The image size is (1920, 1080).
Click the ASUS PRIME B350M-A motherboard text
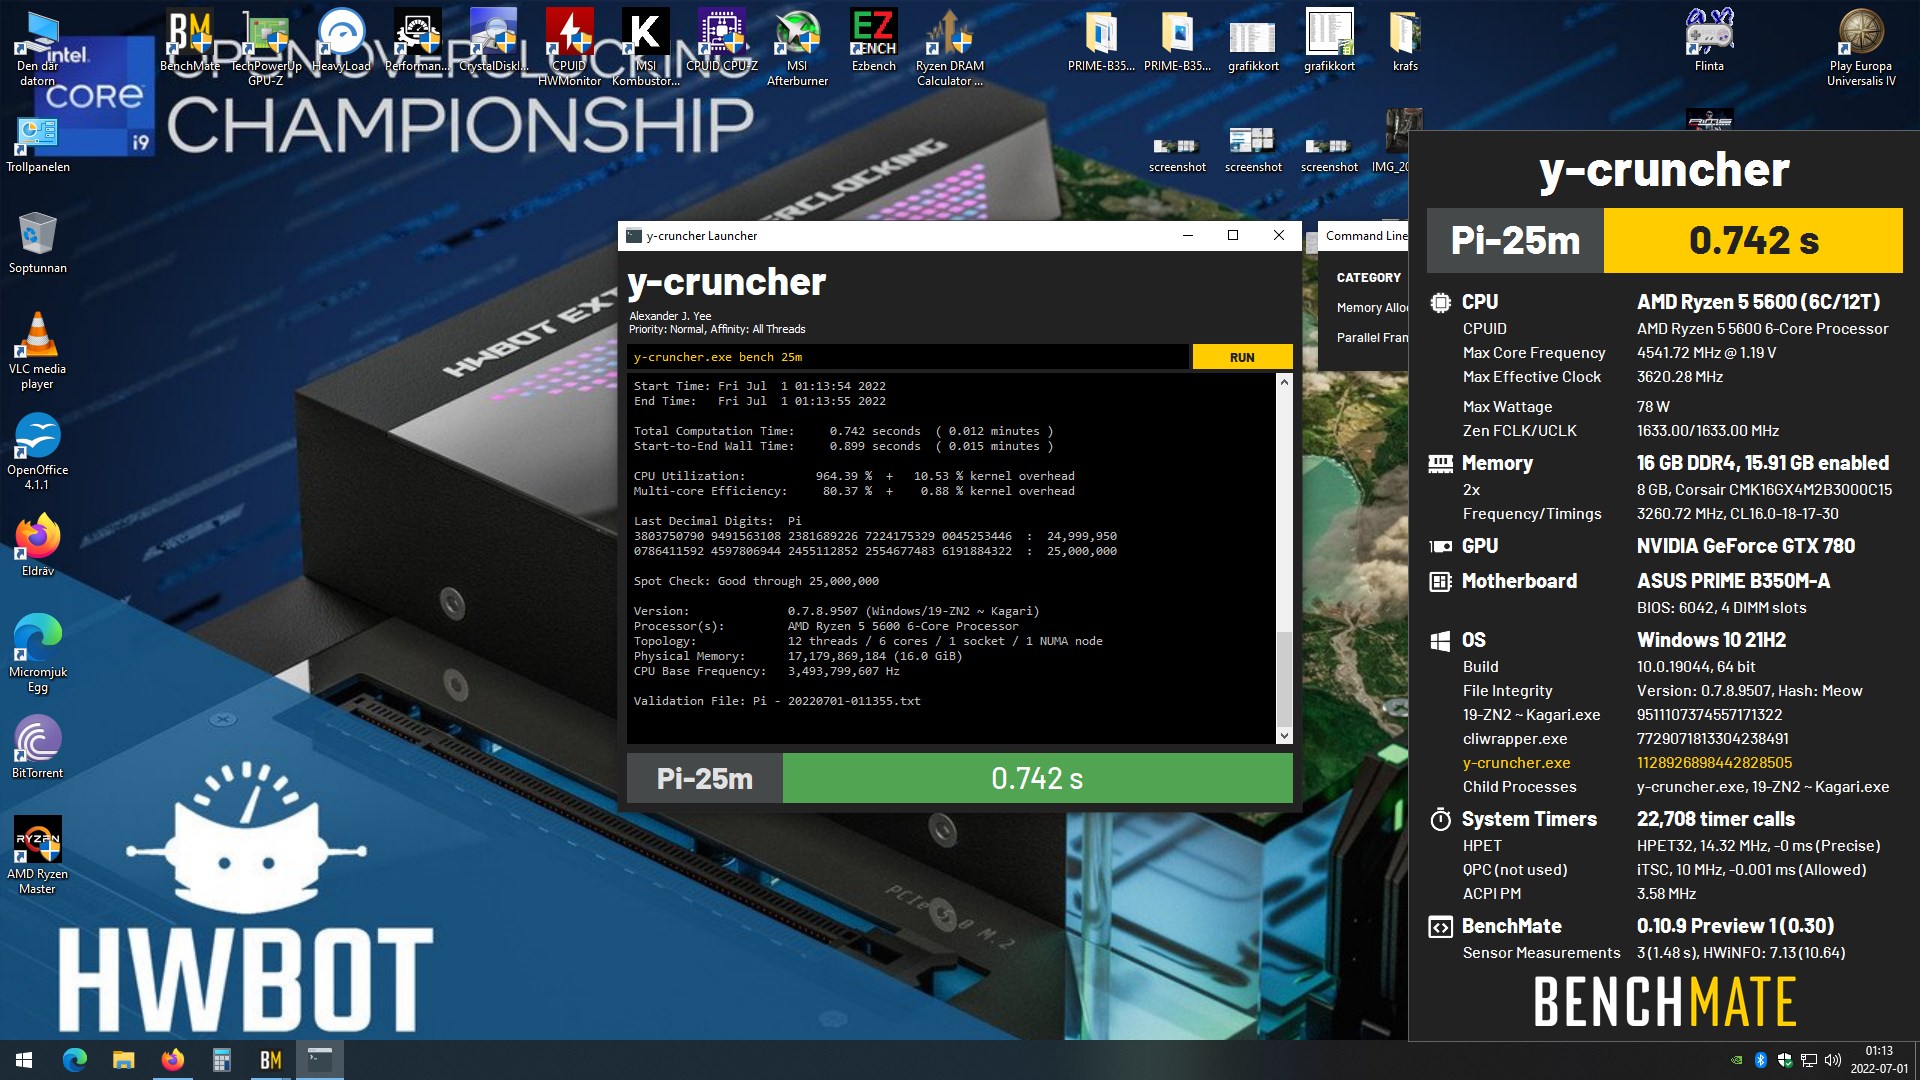(x=1733, y=581)
